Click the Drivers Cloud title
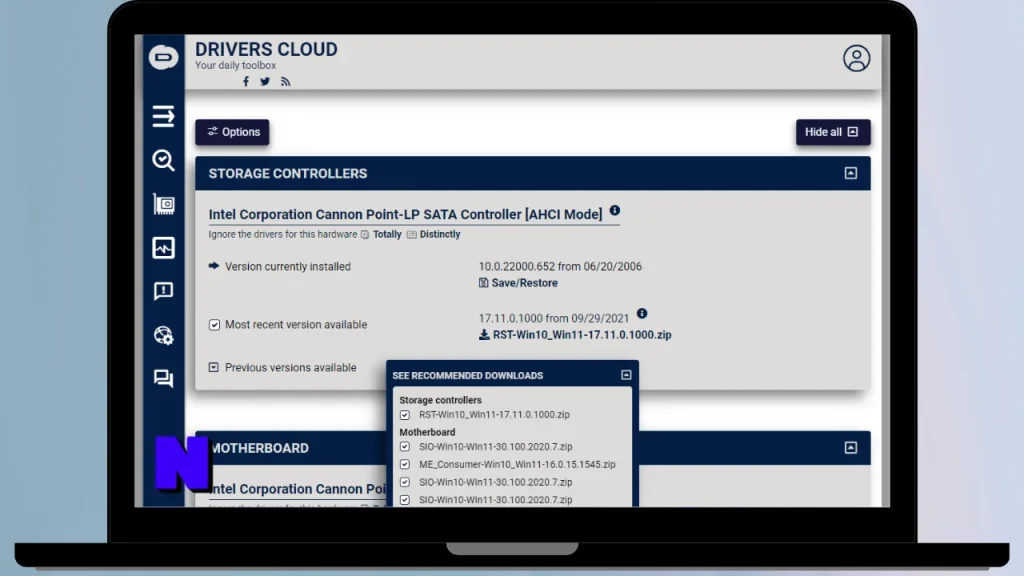Viewport: 1024px width, 576px height. [x=266, y=50]
